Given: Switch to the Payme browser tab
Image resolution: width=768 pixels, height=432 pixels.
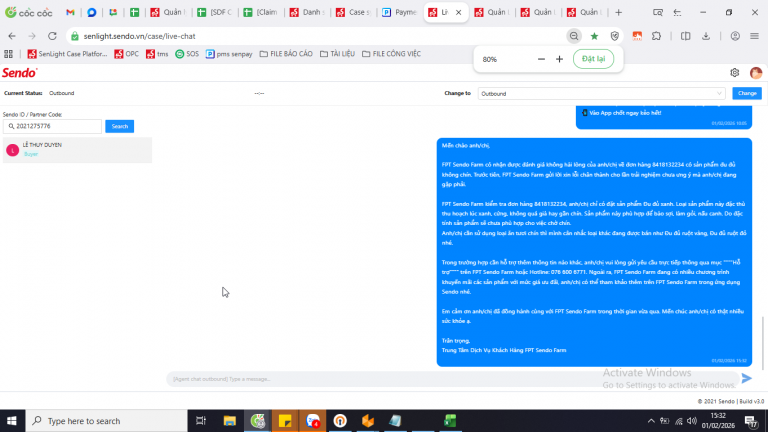Looking at the screenshot, I should (x=399, y=12).
